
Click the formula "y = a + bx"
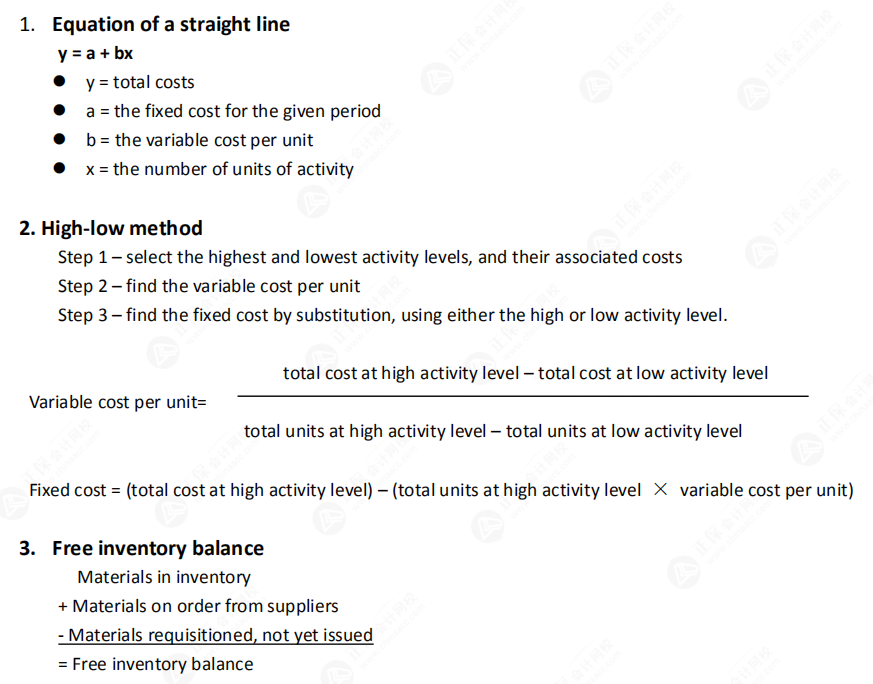coord(95,53)
